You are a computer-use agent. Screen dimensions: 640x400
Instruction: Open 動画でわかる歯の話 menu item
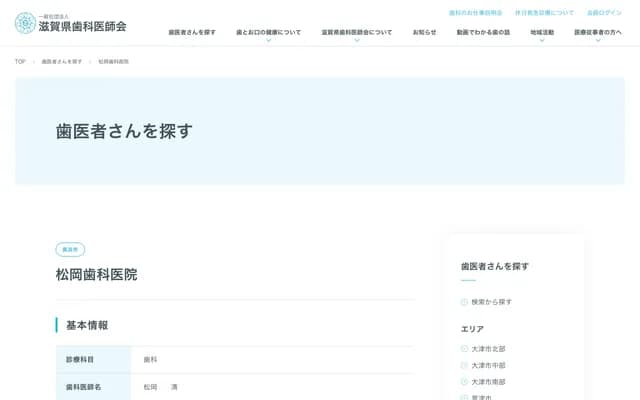(483, 32)
